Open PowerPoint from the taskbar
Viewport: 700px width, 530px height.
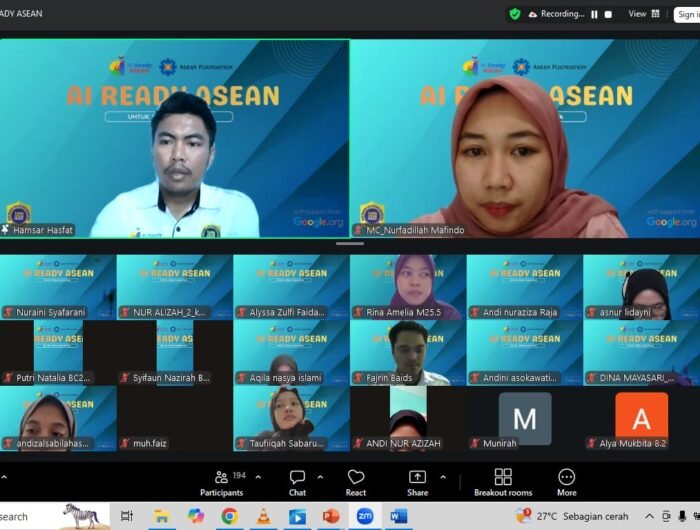coord(331,516)
